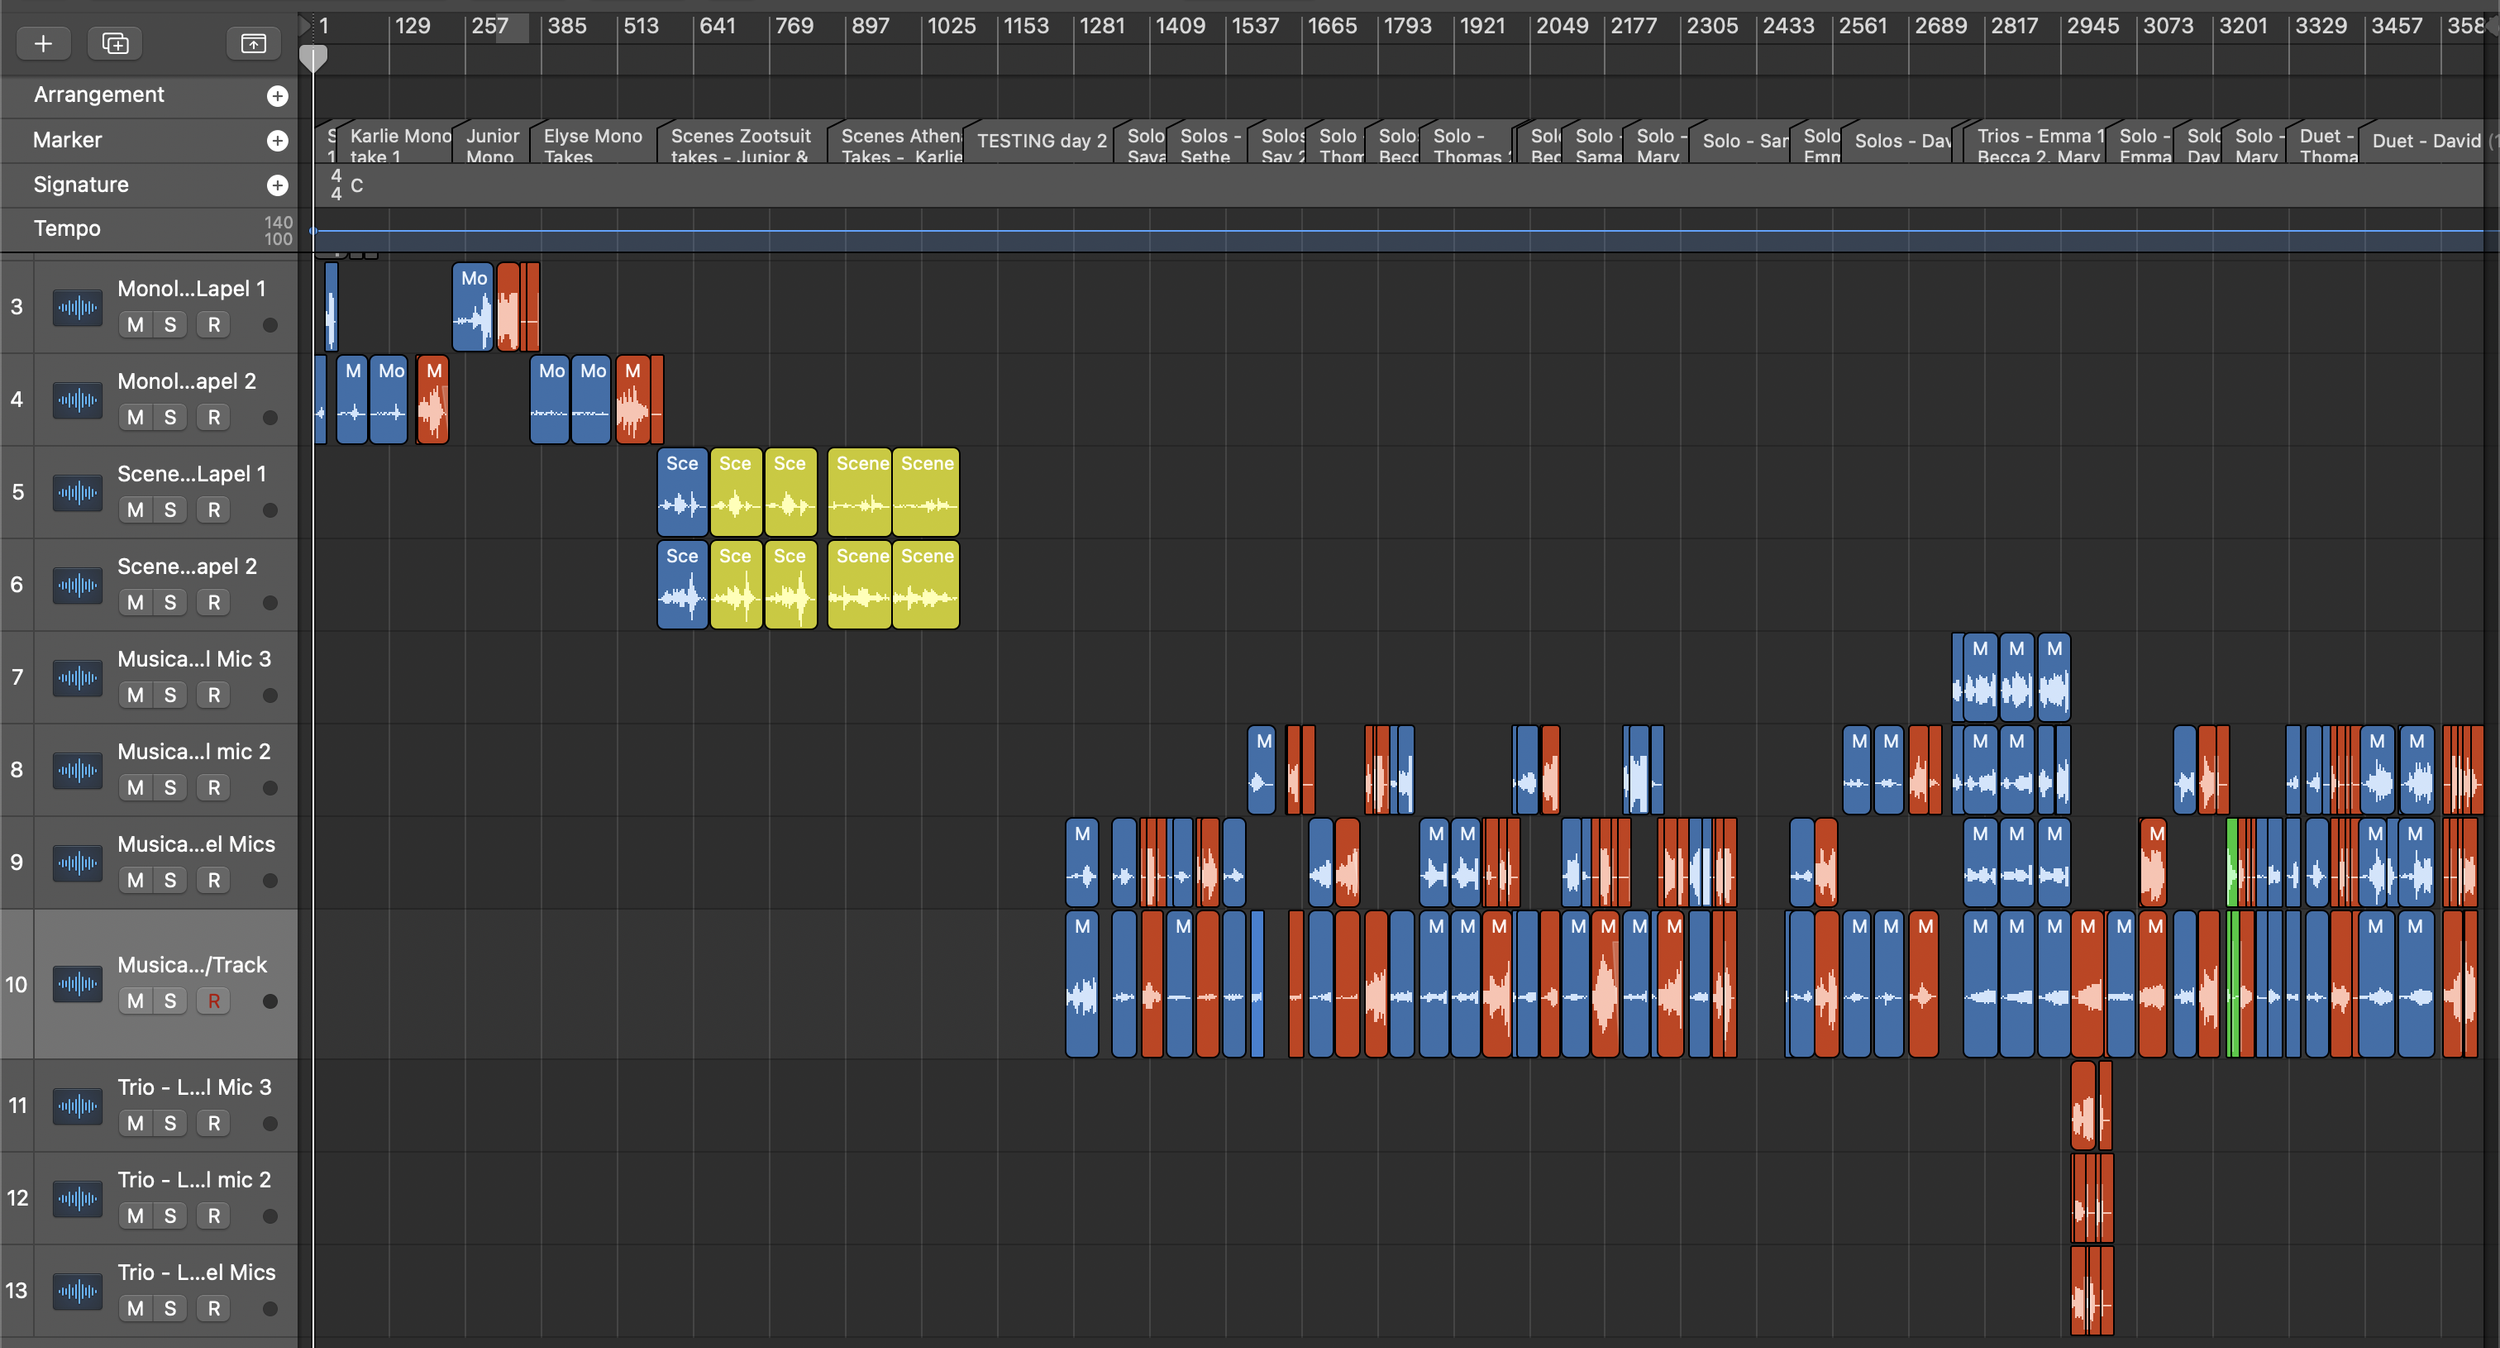2500x1348 pixels.
Task: Click the TESTING day 2 marker
Action: point(1041,141)
